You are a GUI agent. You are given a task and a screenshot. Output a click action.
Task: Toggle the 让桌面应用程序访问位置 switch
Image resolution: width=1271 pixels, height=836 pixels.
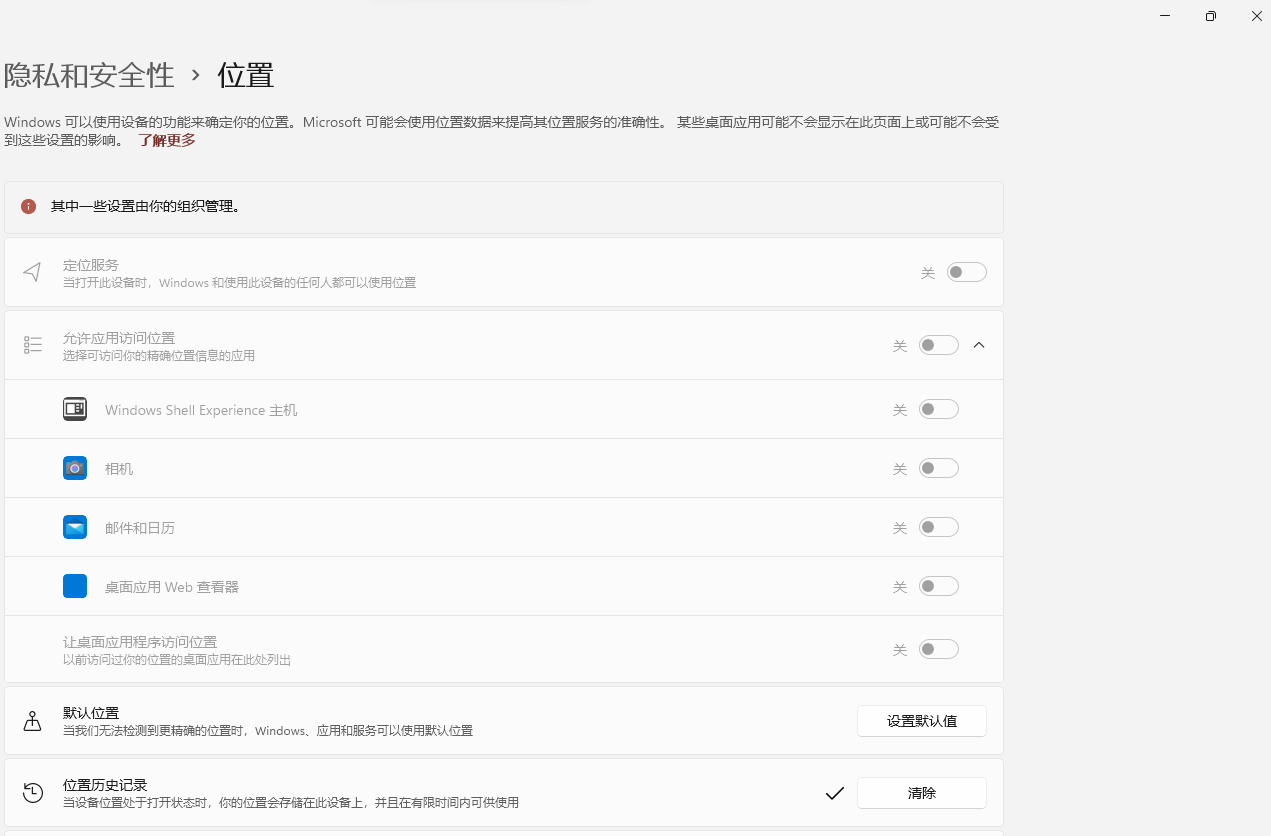pyautogui.click(x=939, y=649)
